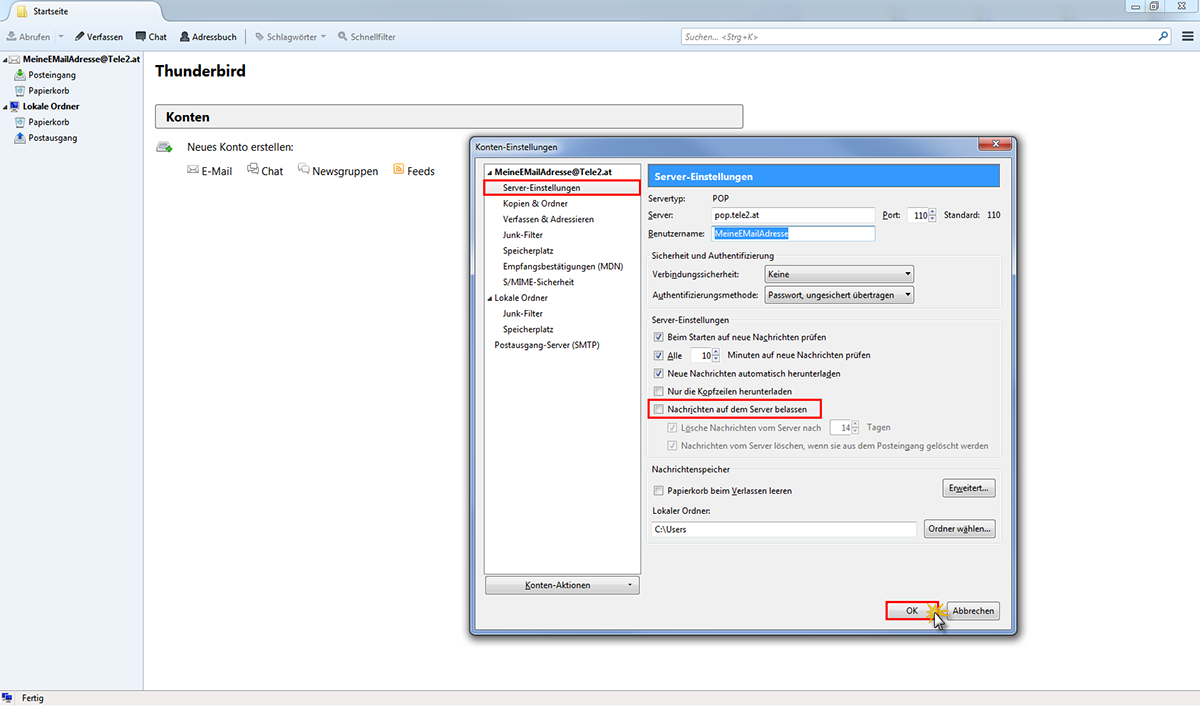This screenshot has height=706, width=1200.
Task: Collapse the Tele2 account in folder pane
Action: (x=5, y=60)
